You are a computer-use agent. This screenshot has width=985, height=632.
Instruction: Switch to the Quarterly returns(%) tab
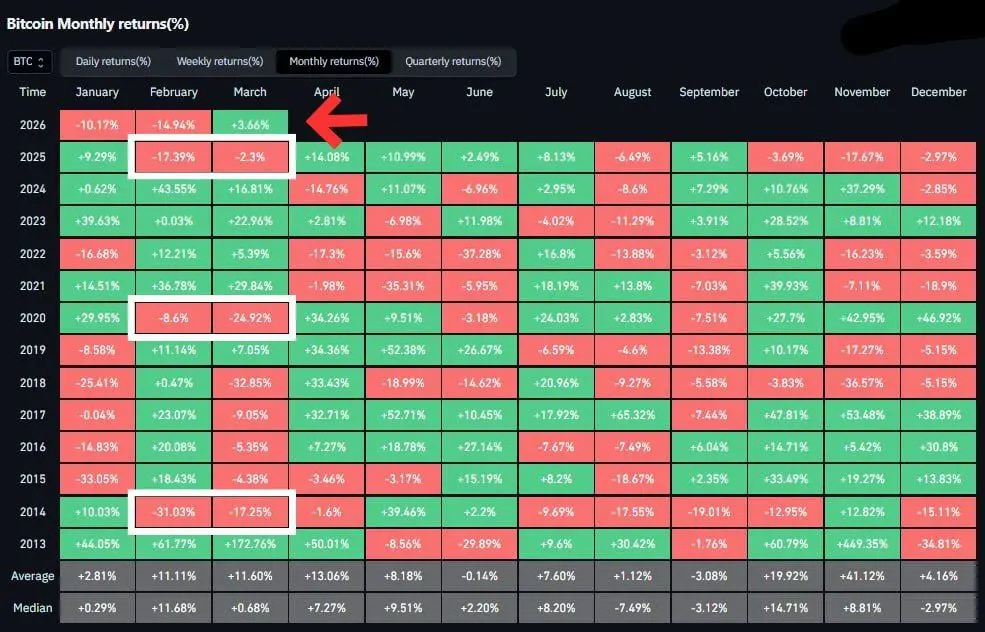tap(453, 62)
